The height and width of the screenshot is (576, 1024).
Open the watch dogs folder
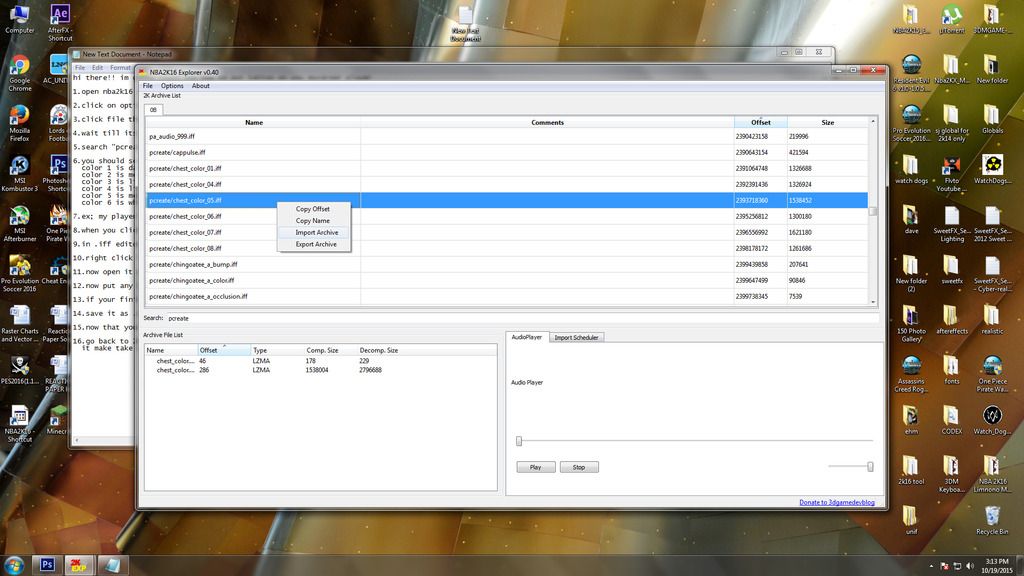911,170
